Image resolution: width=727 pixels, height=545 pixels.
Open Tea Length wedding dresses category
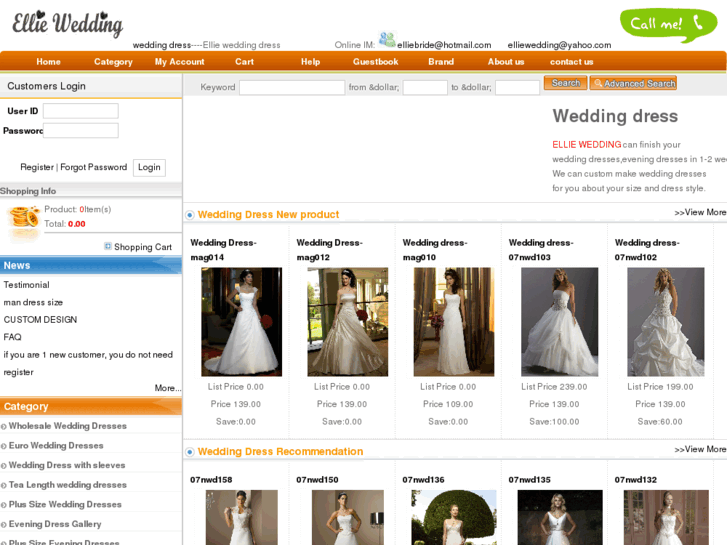click(68, 485)
